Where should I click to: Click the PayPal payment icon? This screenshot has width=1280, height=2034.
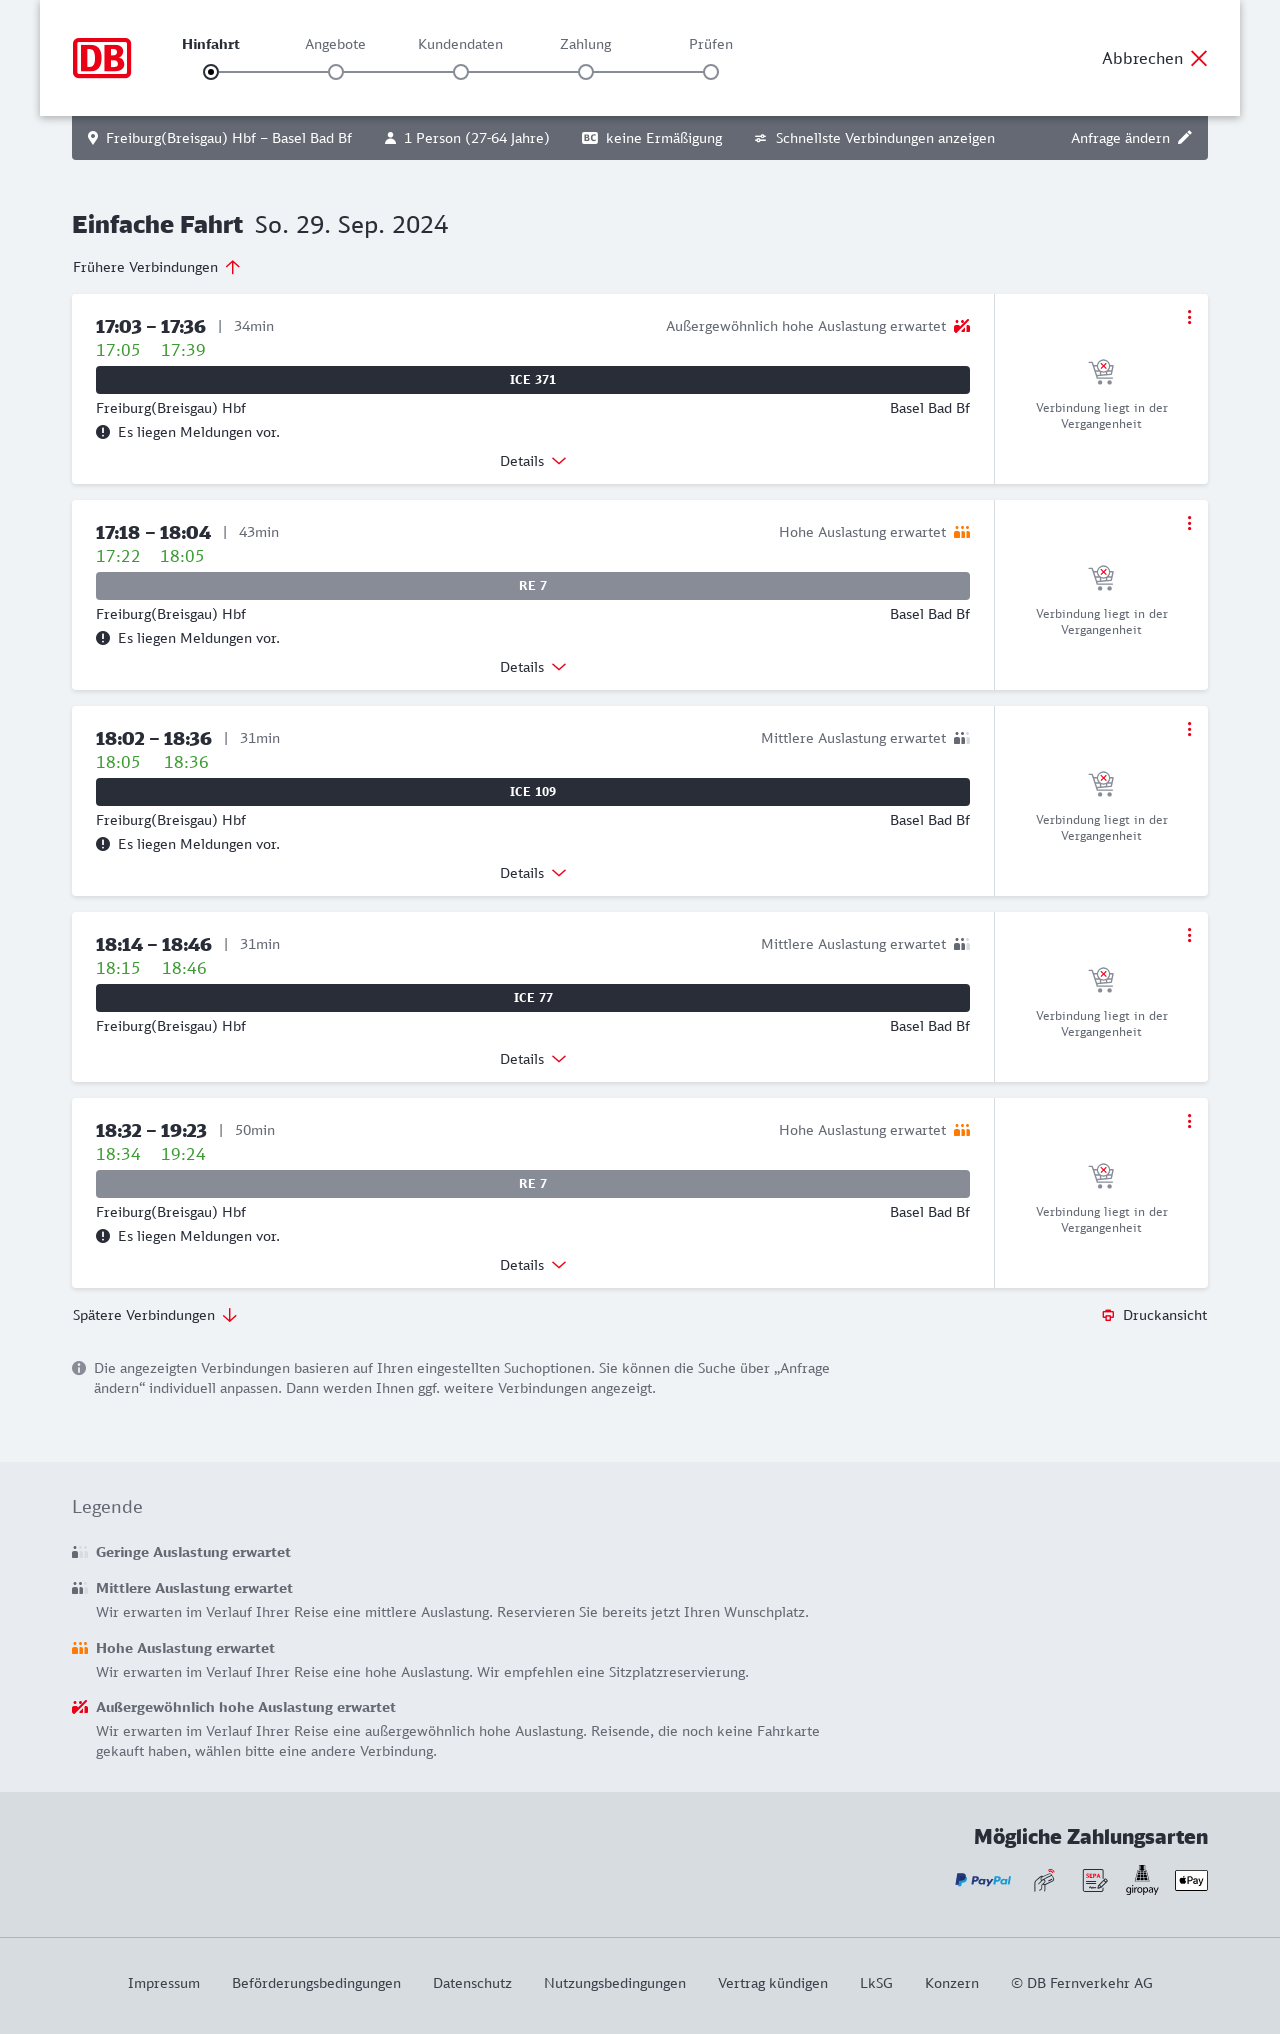coord(983,1881)
